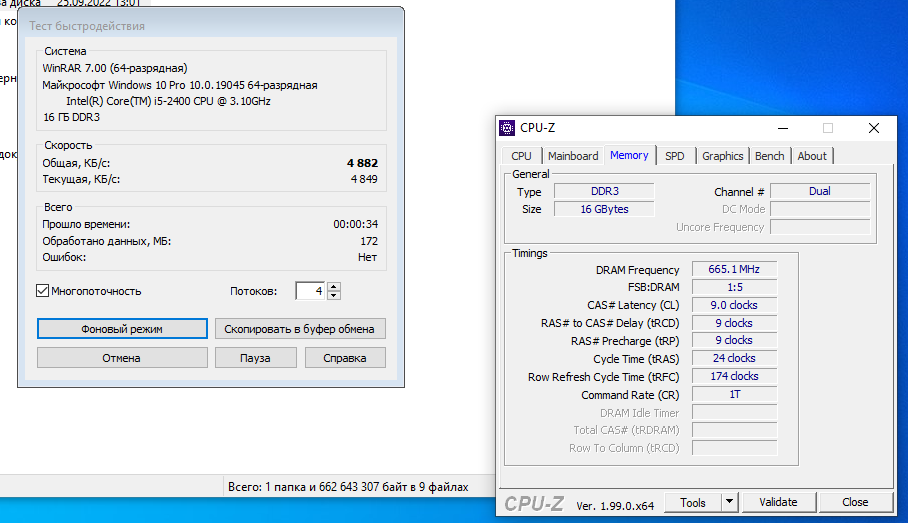Click Скопировать в буфер обмена button
Screen dimensions: 908x523
[300, 328]
